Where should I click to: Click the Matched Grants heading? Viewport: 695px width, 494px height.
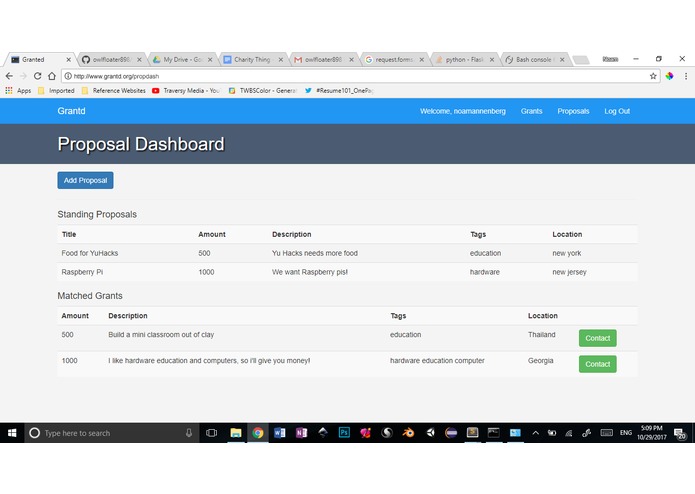(90, 296)
